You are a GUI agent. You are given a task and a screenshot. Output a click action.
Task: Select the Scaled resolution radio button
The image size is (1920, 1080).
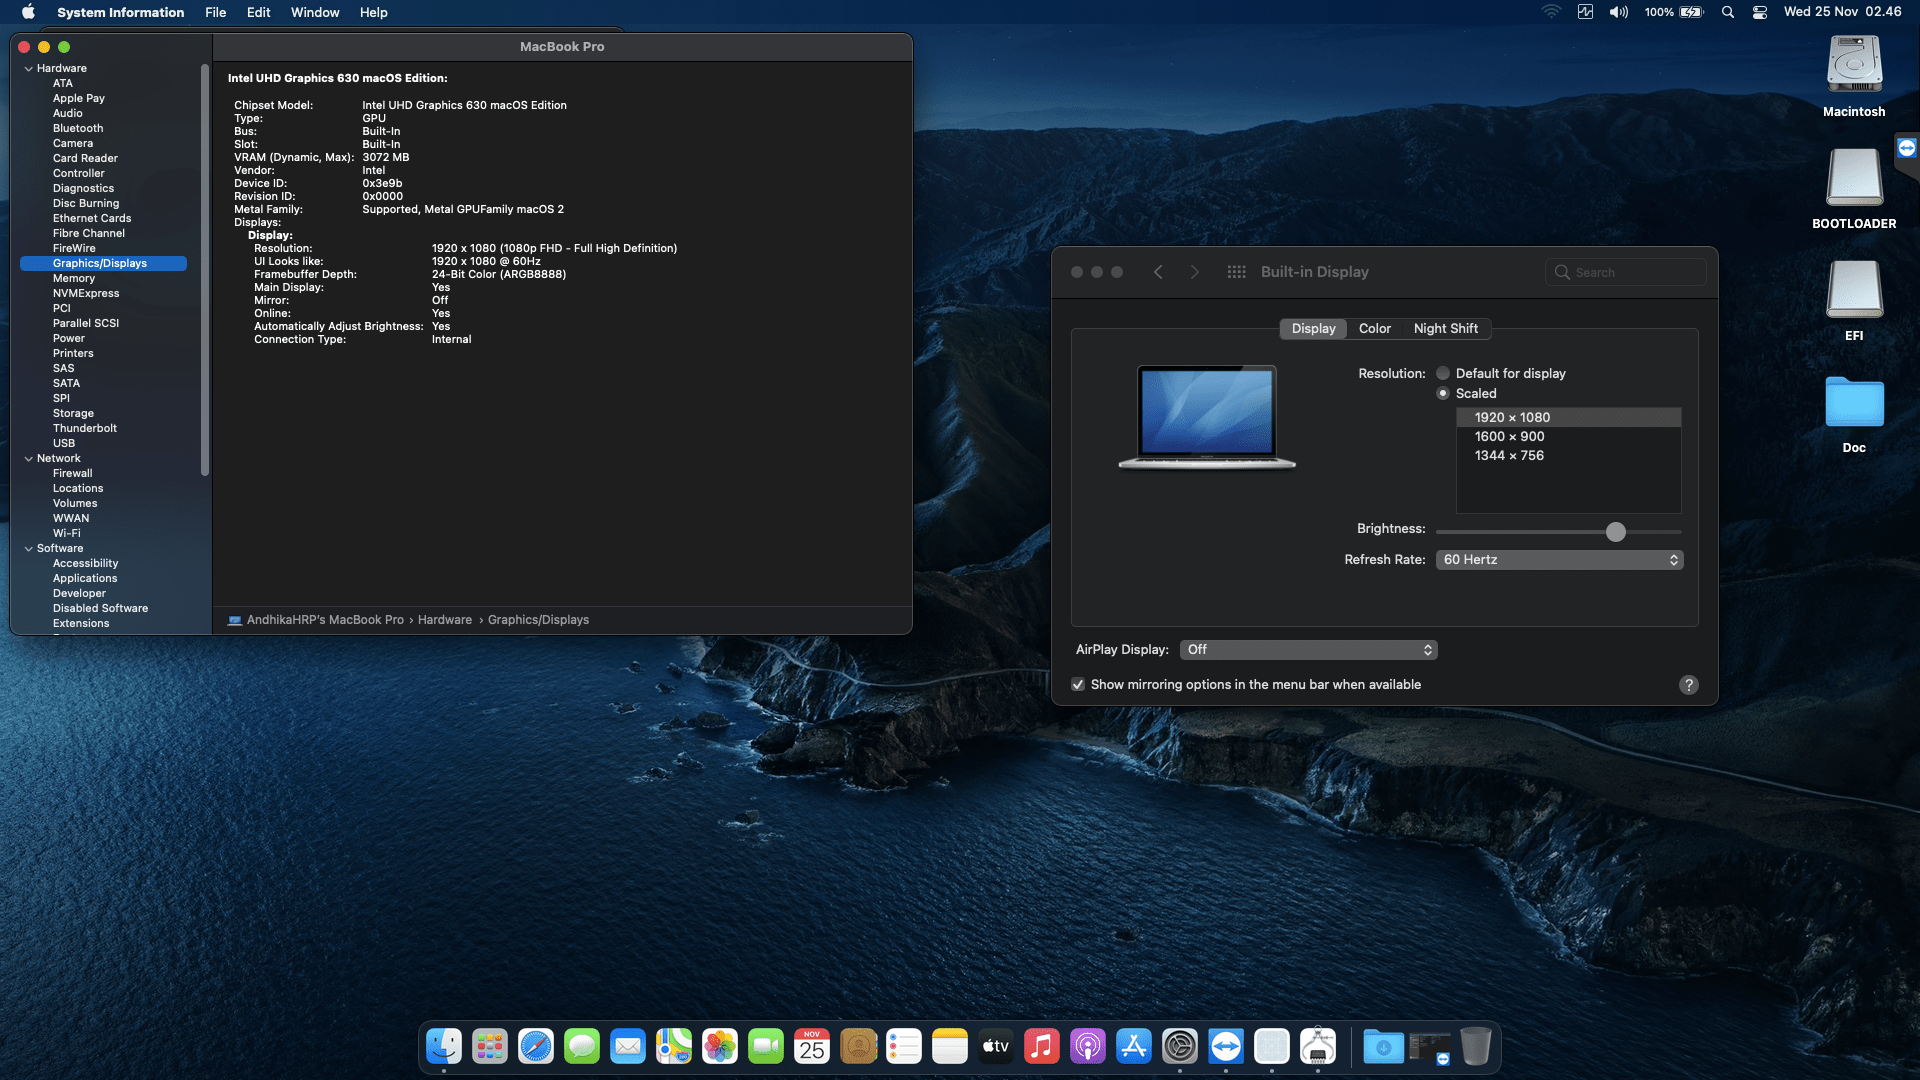tap(1443, 393)
